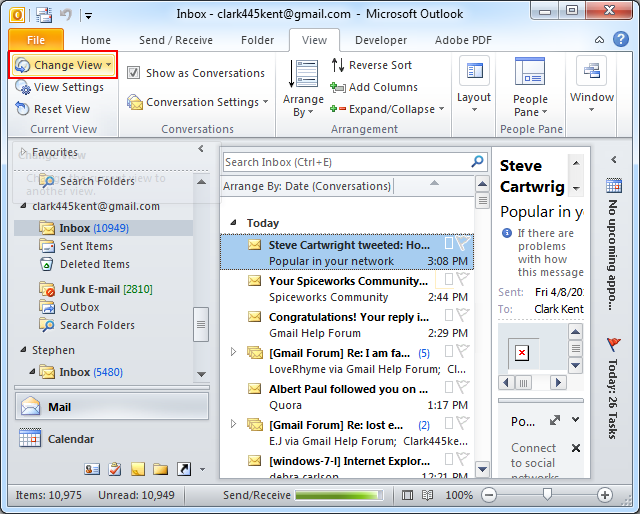Screen dimensions: 640x514
Task: Open Folder List via folder icon
Action: 160,469
